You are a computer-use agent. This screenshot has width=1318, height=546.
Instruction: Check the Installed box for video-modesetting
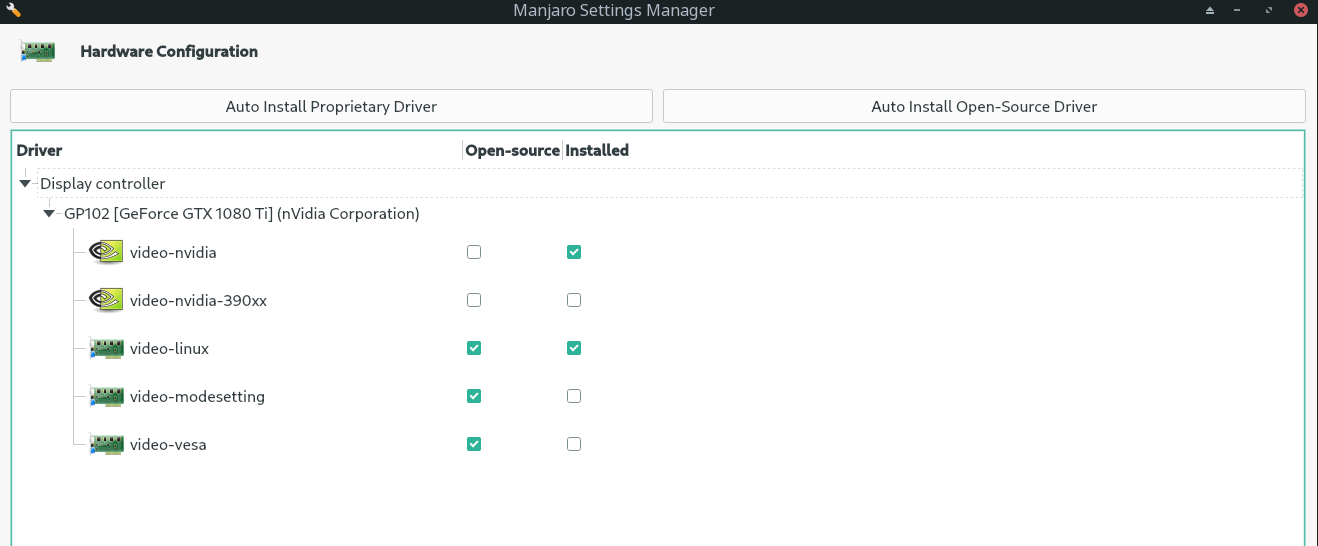(574, 396)
